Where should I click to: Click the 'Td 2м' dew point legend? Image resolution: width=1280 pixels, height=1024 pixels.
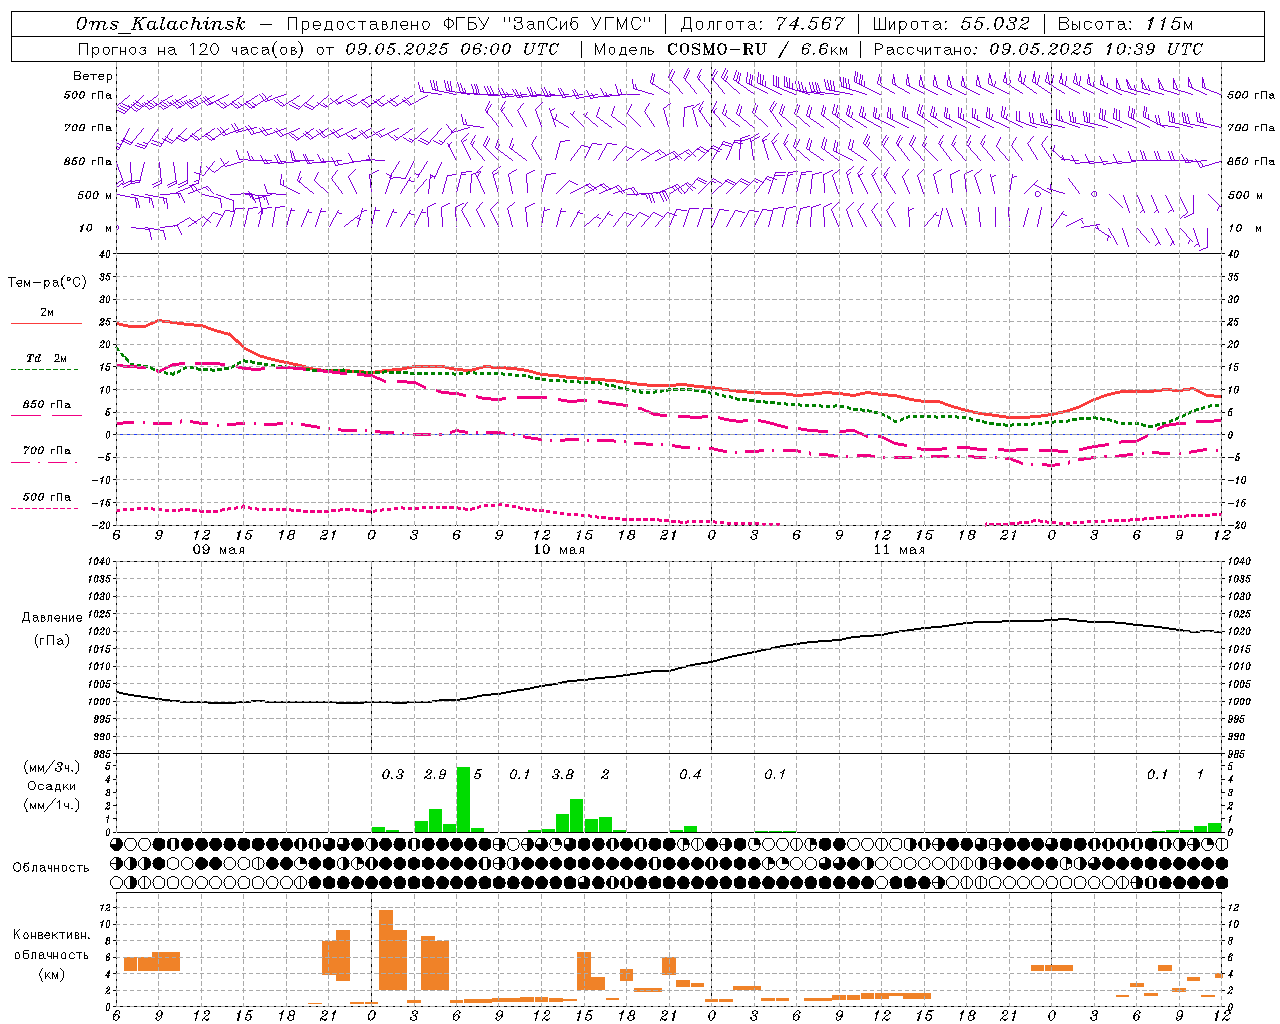(x=47, y=358)
